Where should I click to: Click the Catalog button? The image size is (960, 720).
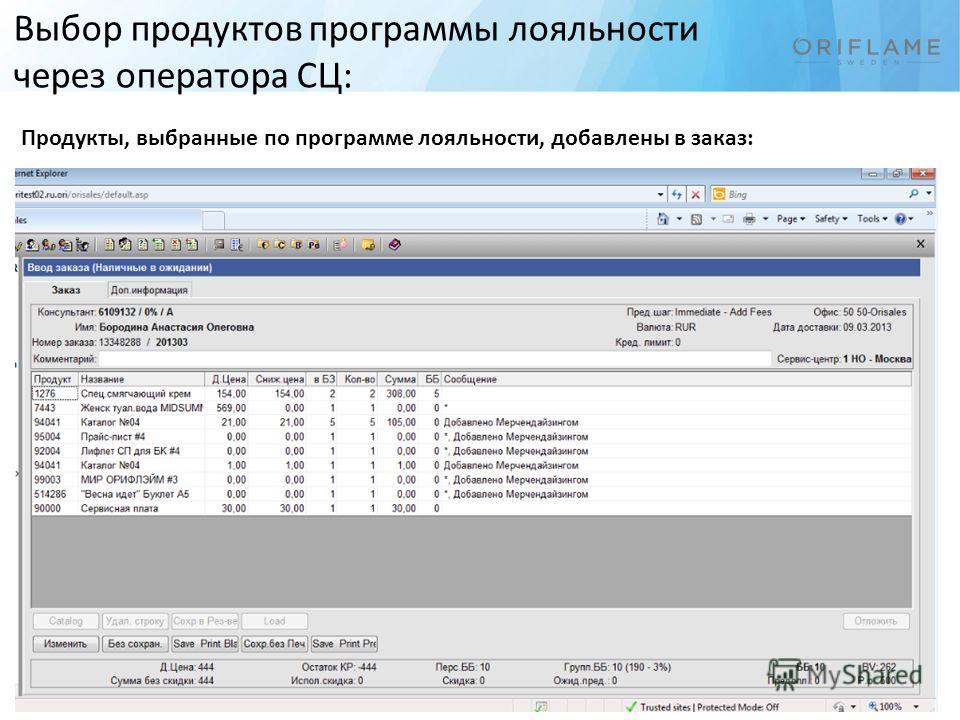[66, 621]
